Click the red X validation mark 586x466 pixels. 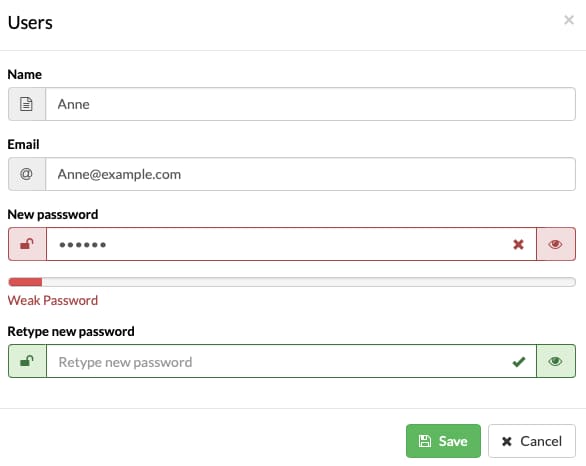click(x=518, y=244)
